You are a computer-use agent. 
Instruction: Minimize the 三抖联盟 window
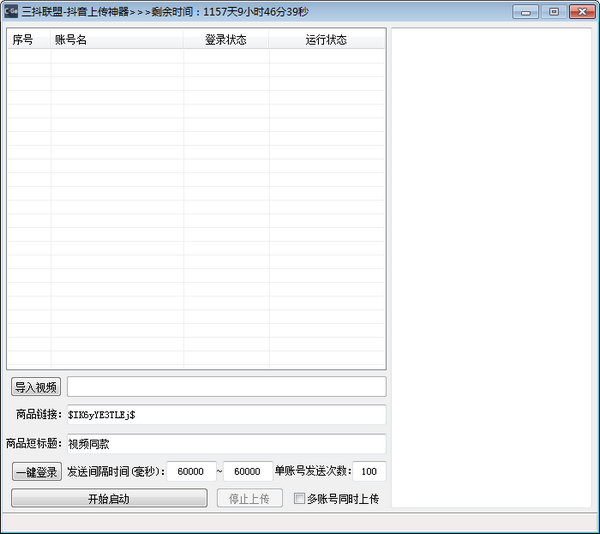tap(527, 12)
